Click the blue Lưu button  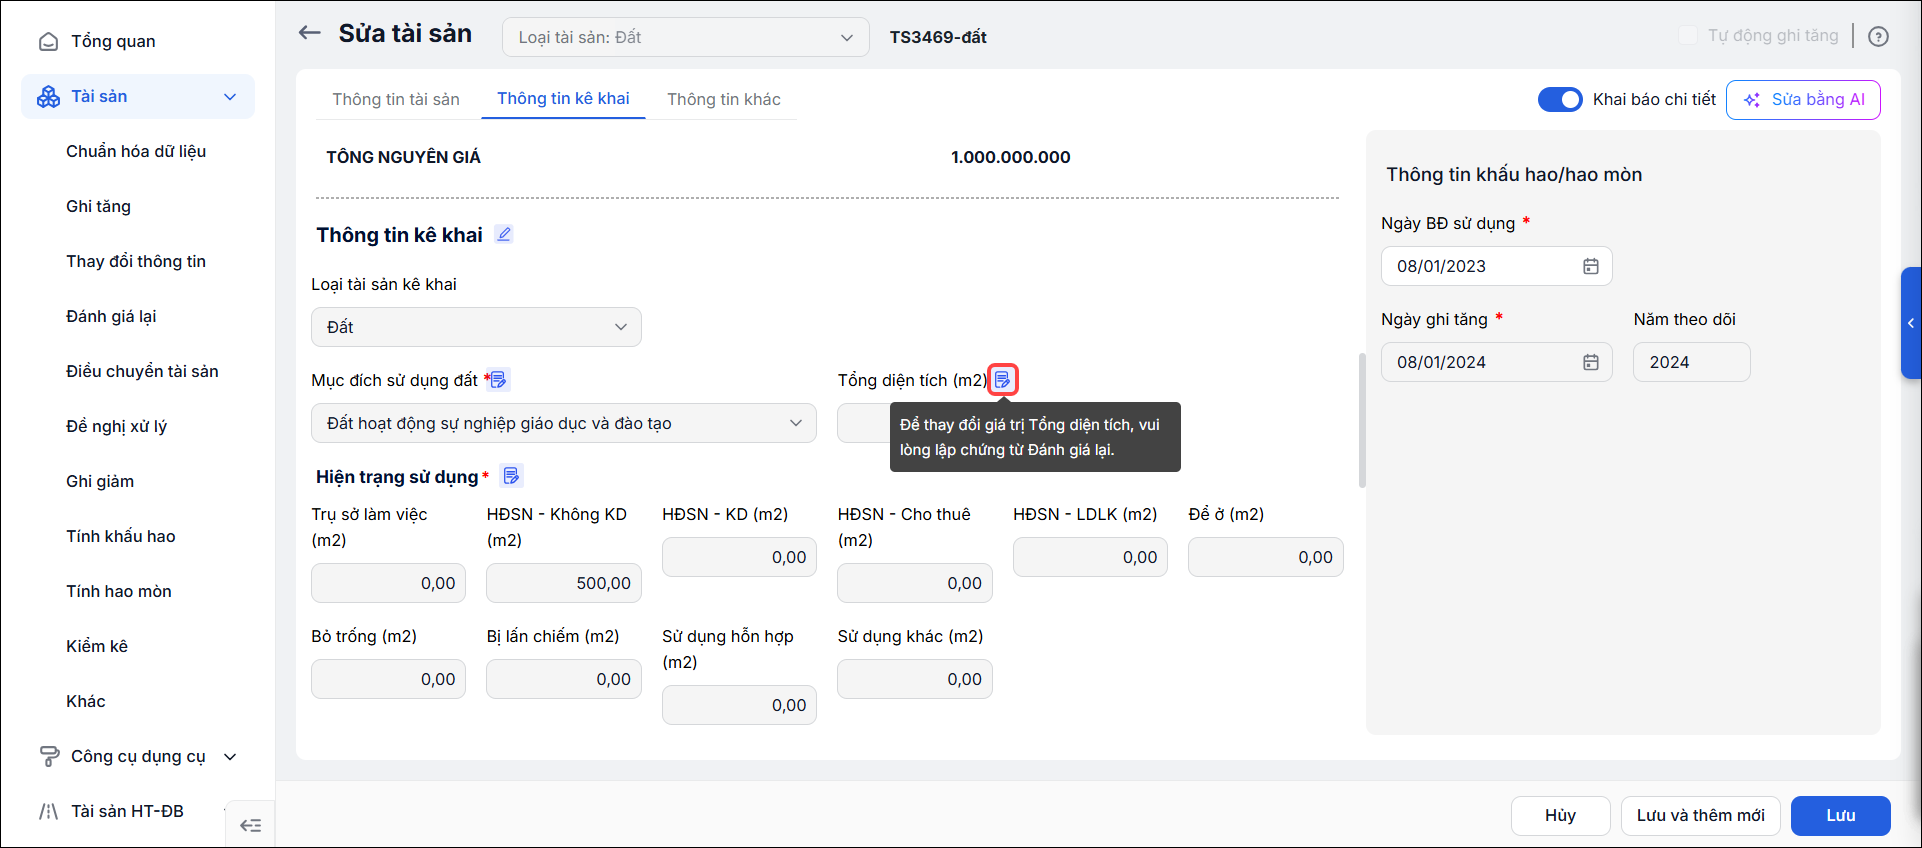point(1840,816)
